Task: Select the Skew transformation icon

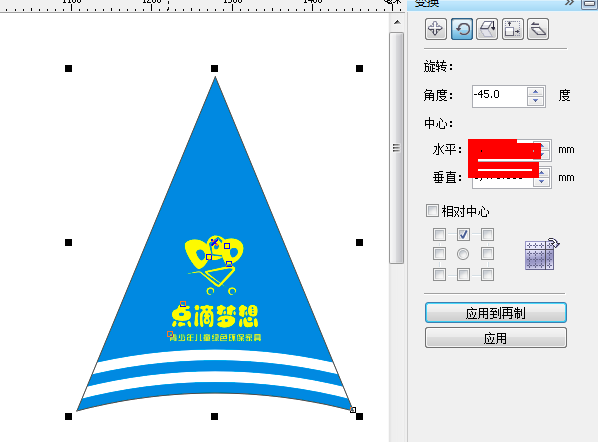Action: (538, 29)
